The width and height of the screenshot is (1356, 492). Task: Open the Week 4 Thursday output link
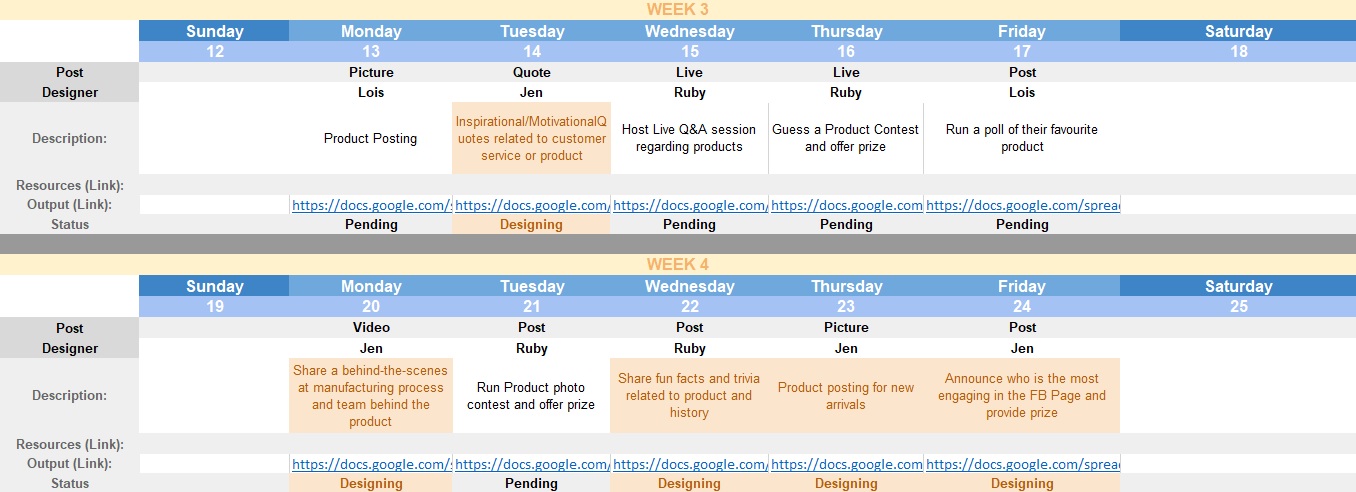click(846, 464)
